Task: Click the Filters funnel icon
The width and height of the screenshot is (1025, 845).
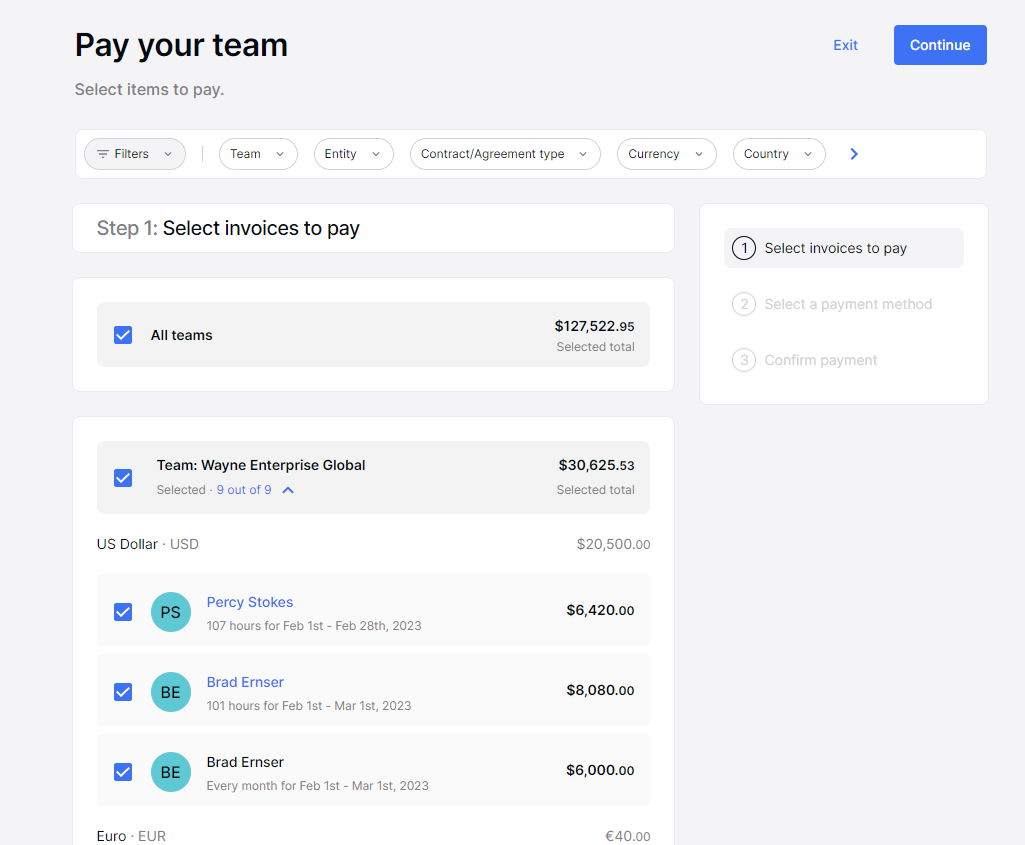Action: 102,154
